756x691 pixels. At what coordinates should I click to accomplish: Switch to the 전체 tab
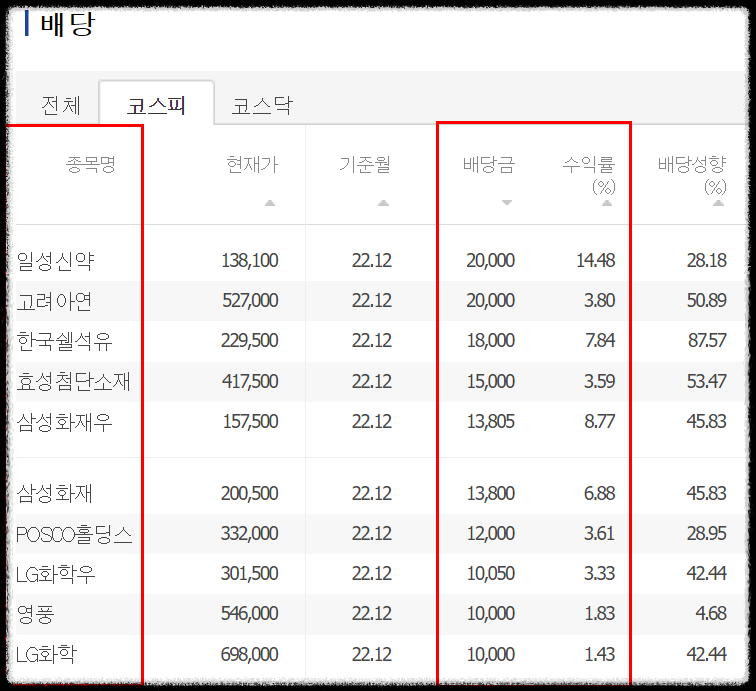pyautogui.click(x=61, y=106)
